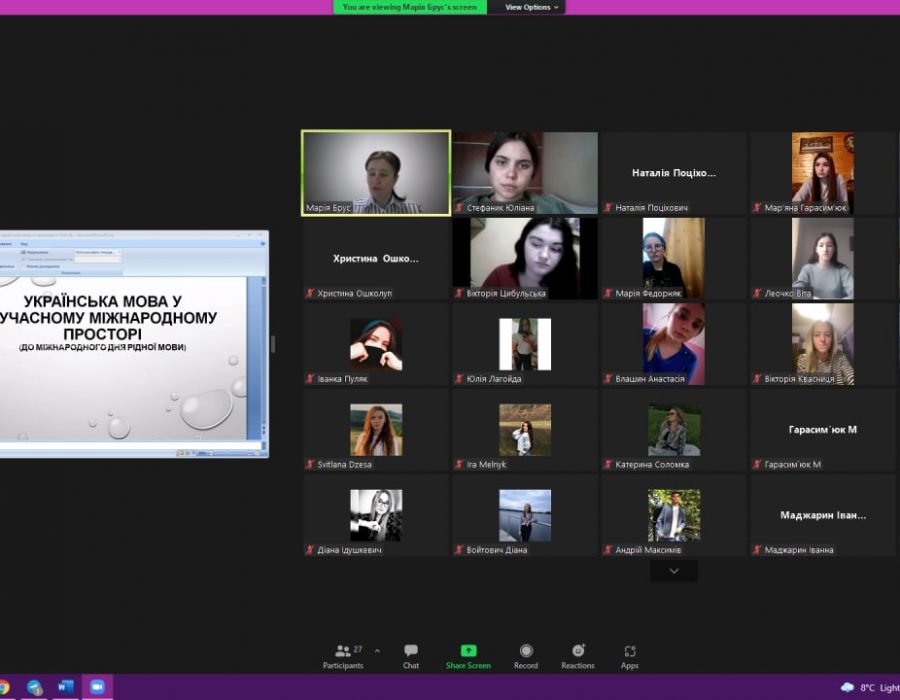Click the 'You are viewing' screen share banner
Screen dimensions: 900x700
[x=410, y=7]
